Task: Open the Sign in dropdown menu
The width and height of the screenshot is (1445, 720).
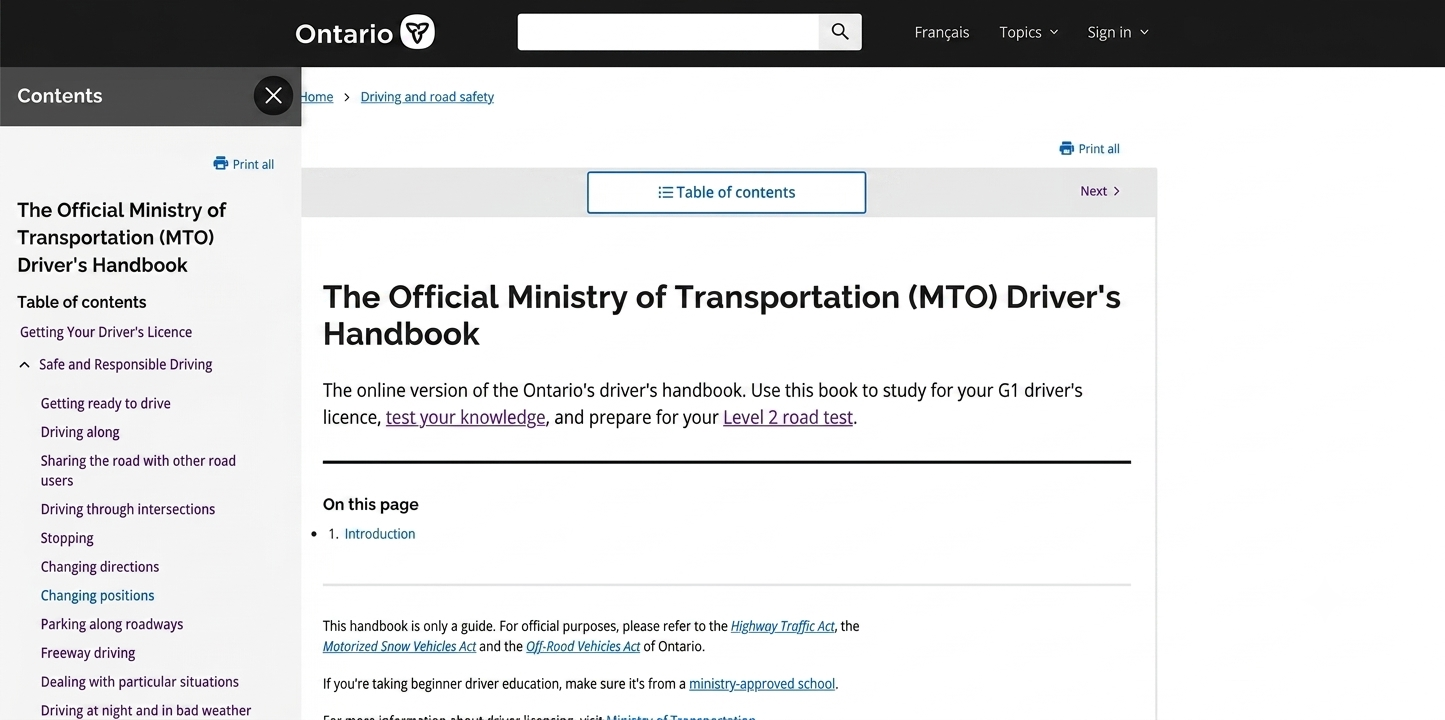Action: [1118, 32]
